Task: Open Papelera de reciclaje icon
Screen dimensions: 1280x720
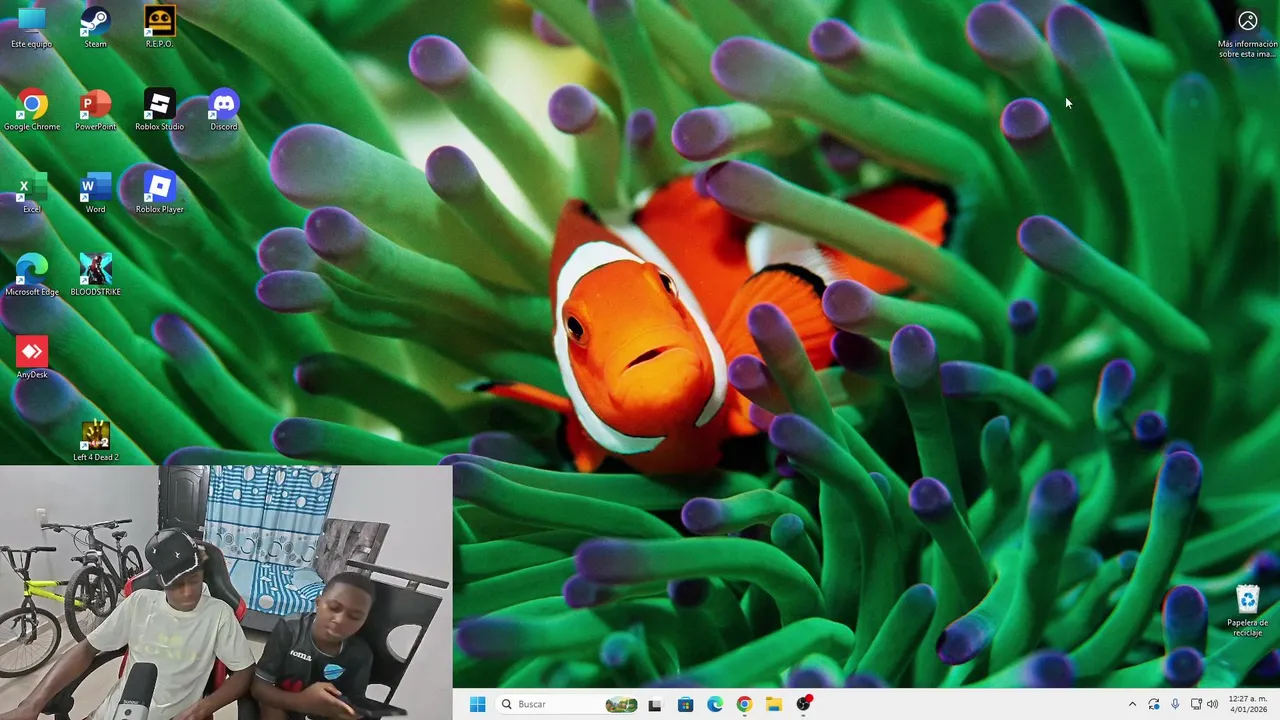Action: pos(1247,611)
